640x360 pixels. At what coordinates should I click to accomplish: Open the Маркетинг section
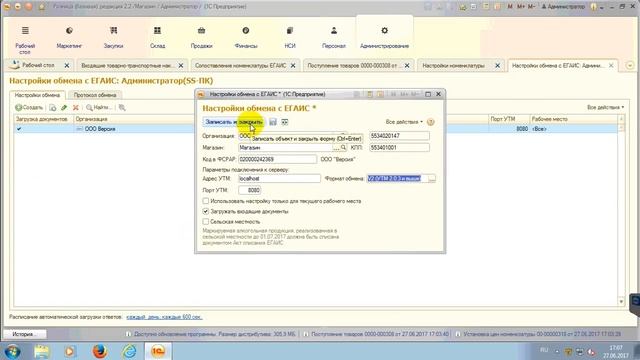coord(69,38)
